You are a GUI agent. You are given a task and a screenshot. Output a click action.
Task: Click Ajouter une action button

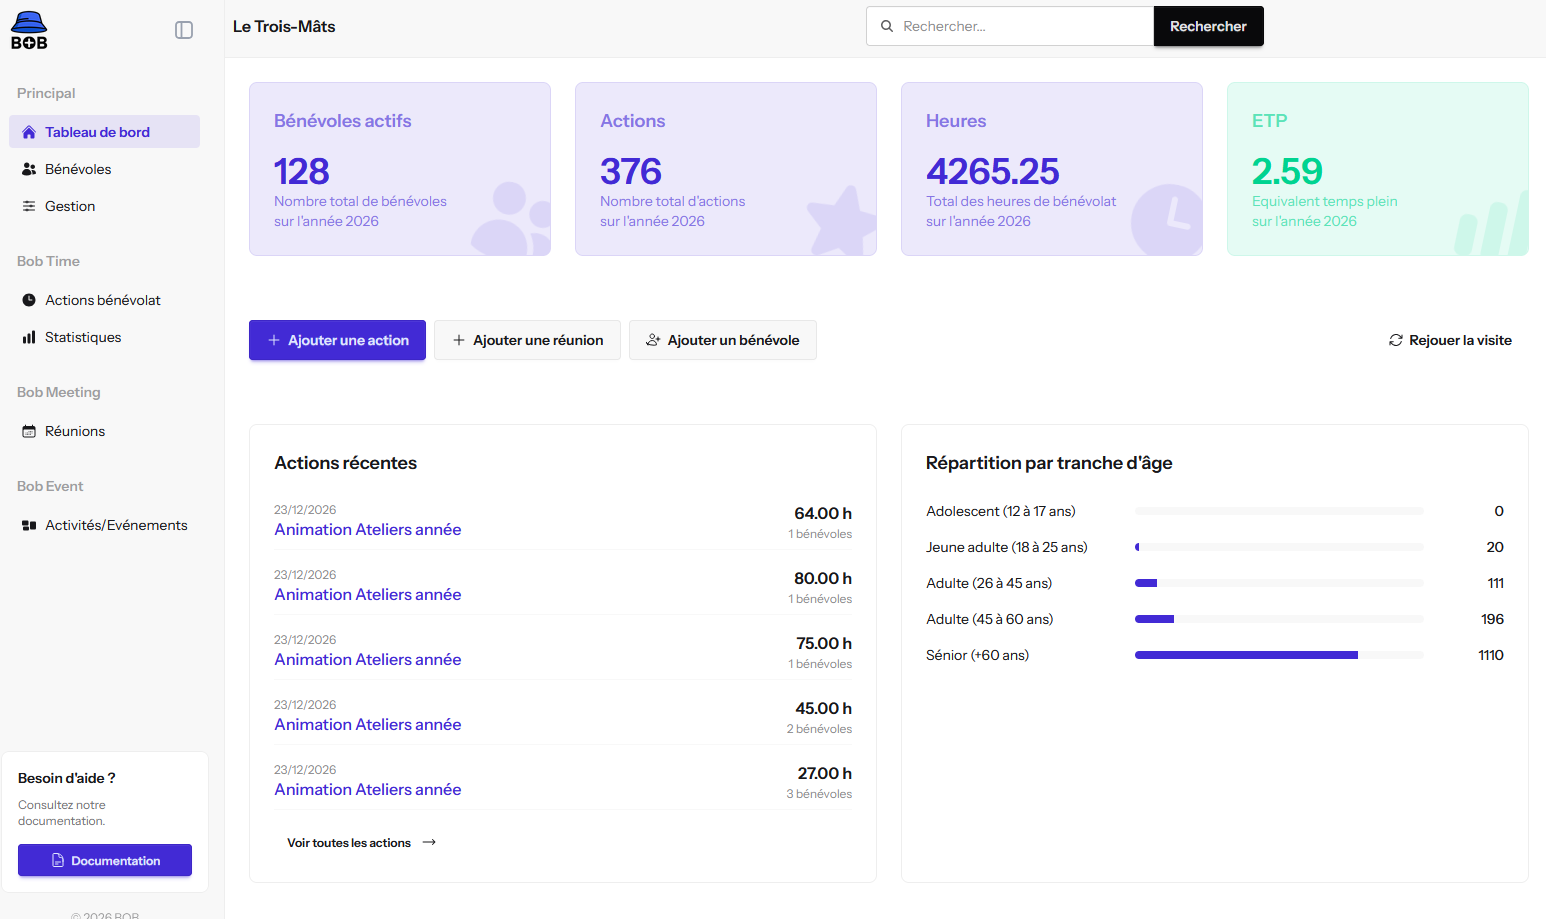(x=337, y=340)
